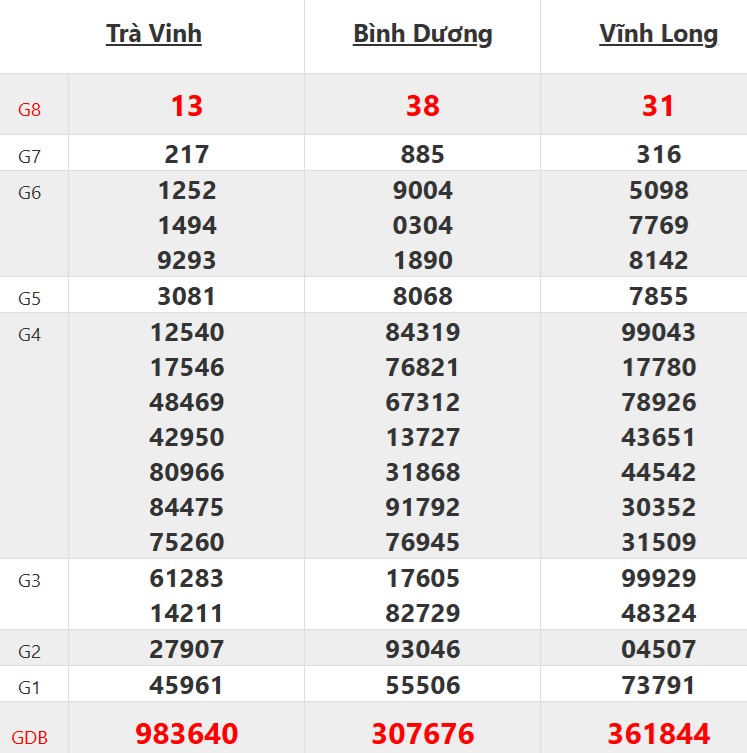Select G3 number 61283 in Trà Vinh

click(x=187, y=579)
